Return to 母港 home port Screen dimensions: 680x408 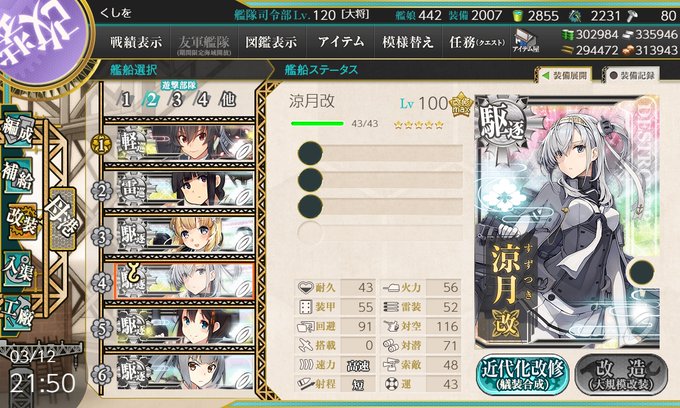(62, 219)
